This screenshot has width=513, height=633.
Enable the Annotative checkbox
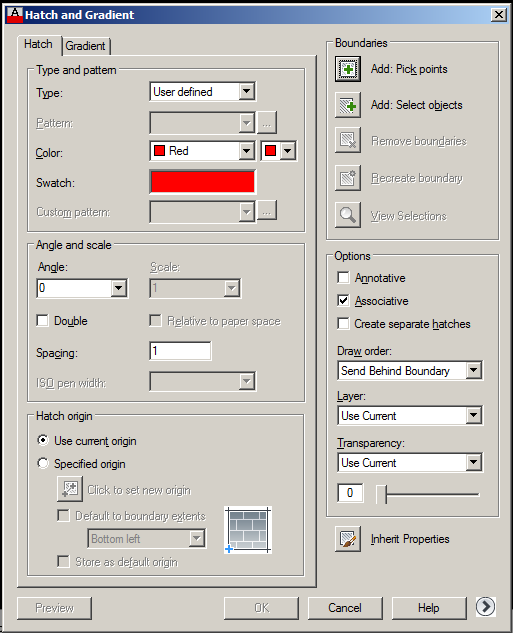(x=343, y=278)
